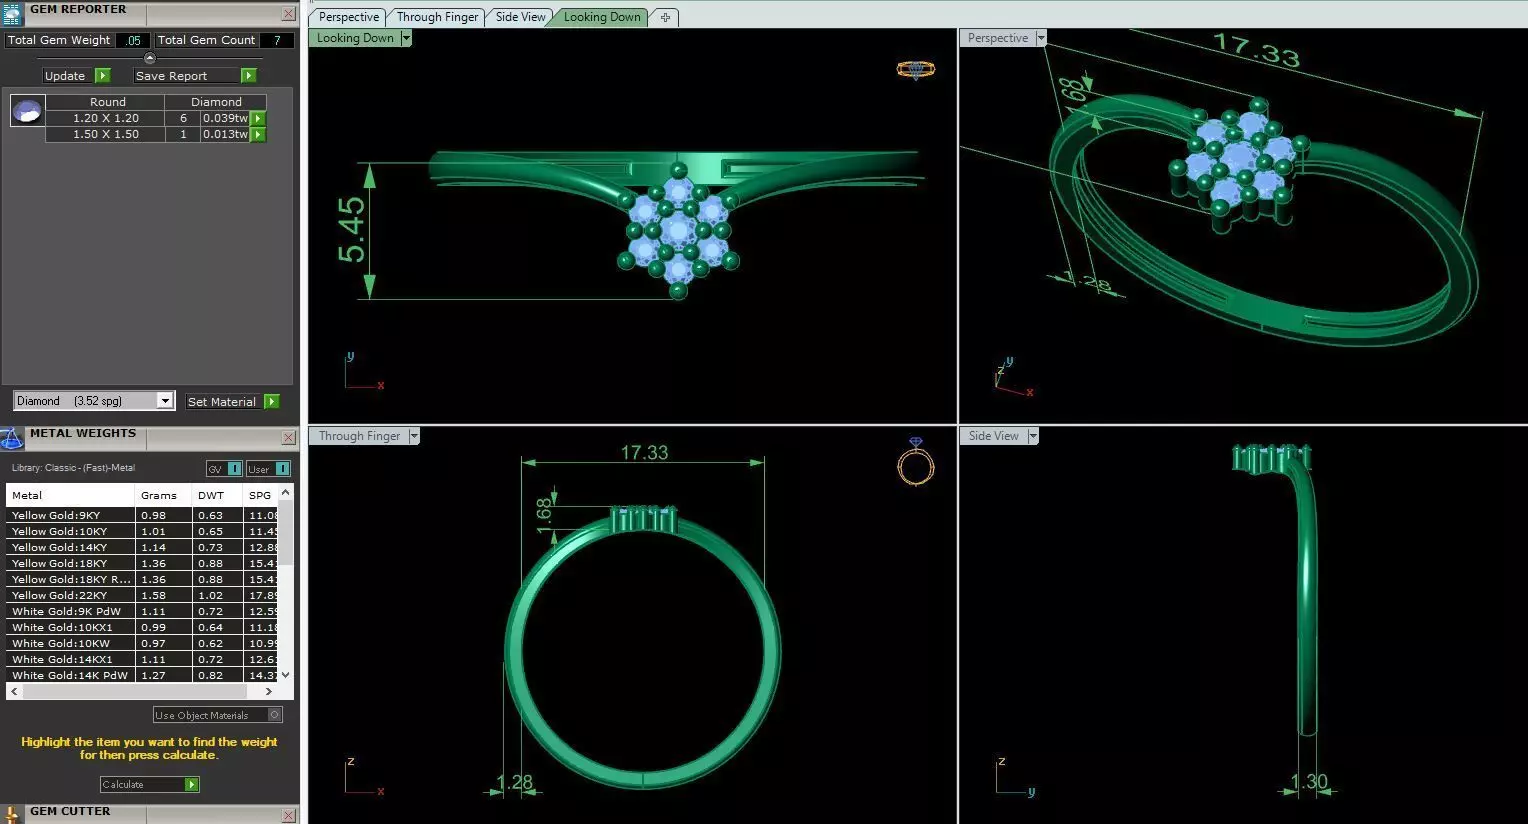Click the ring orientation icon in Through Finger viewport
The width and height of the screenshot is (1528, 824).
(x=915, y=462)
